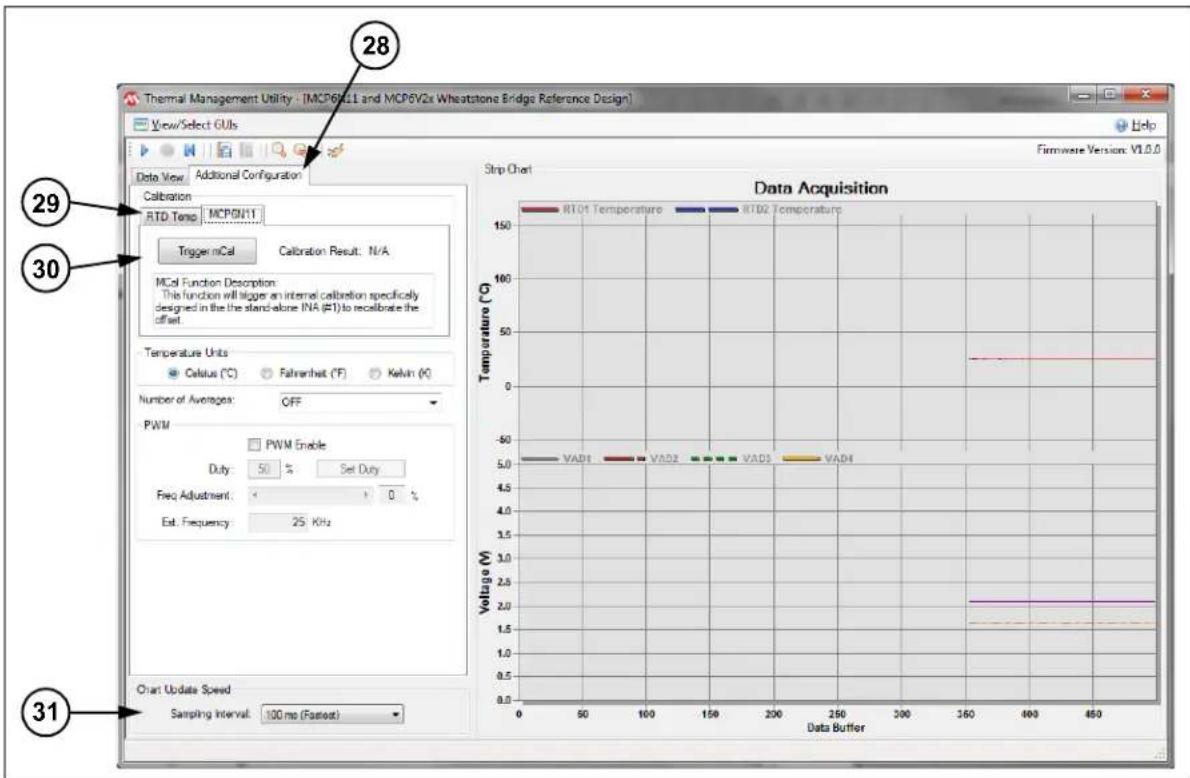Click the blue Help question mark icon
1190x778 pixels.
[x=1121, y=125]
